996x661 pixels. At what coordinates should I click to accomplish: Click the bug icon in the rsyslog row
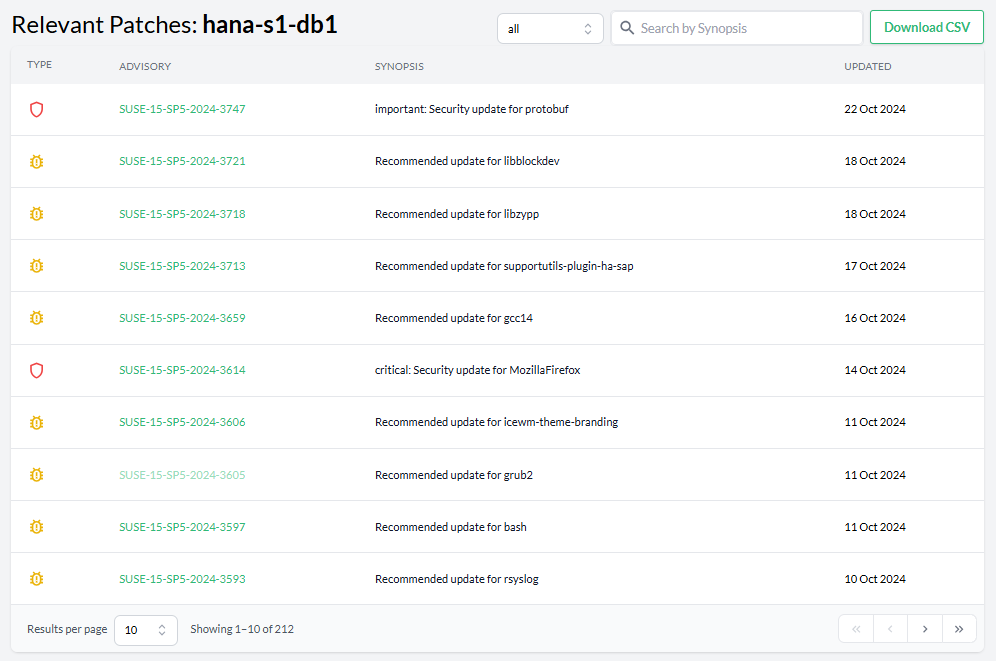point(37,579)
